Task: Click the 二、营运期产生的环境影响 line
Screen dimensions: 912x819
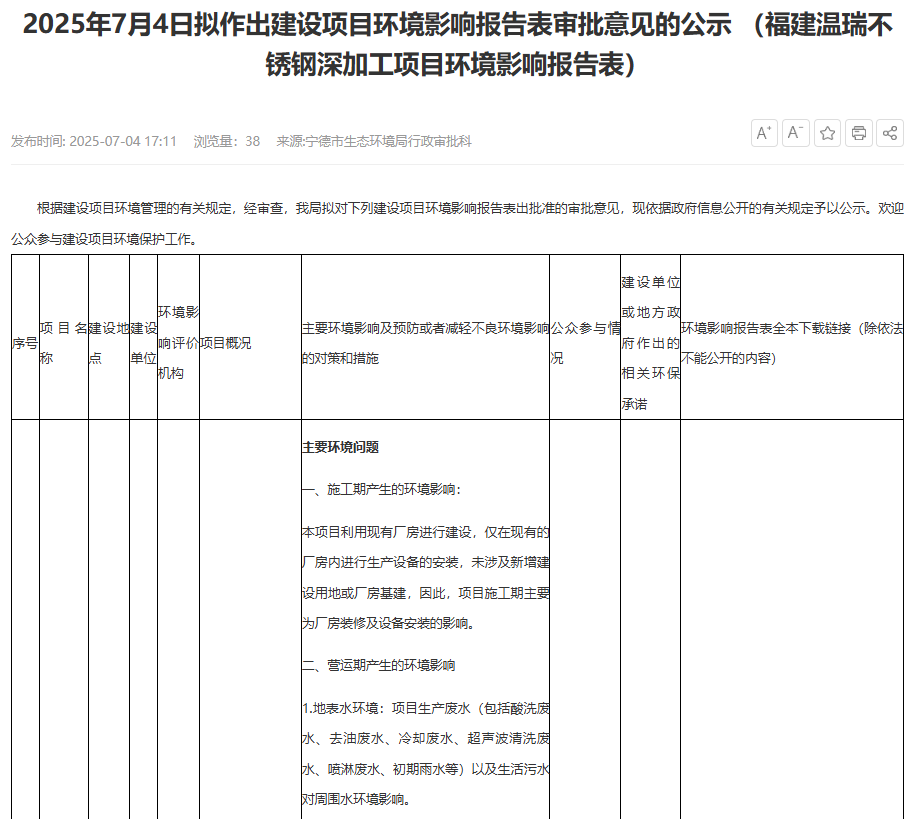Action: point(378,665)
